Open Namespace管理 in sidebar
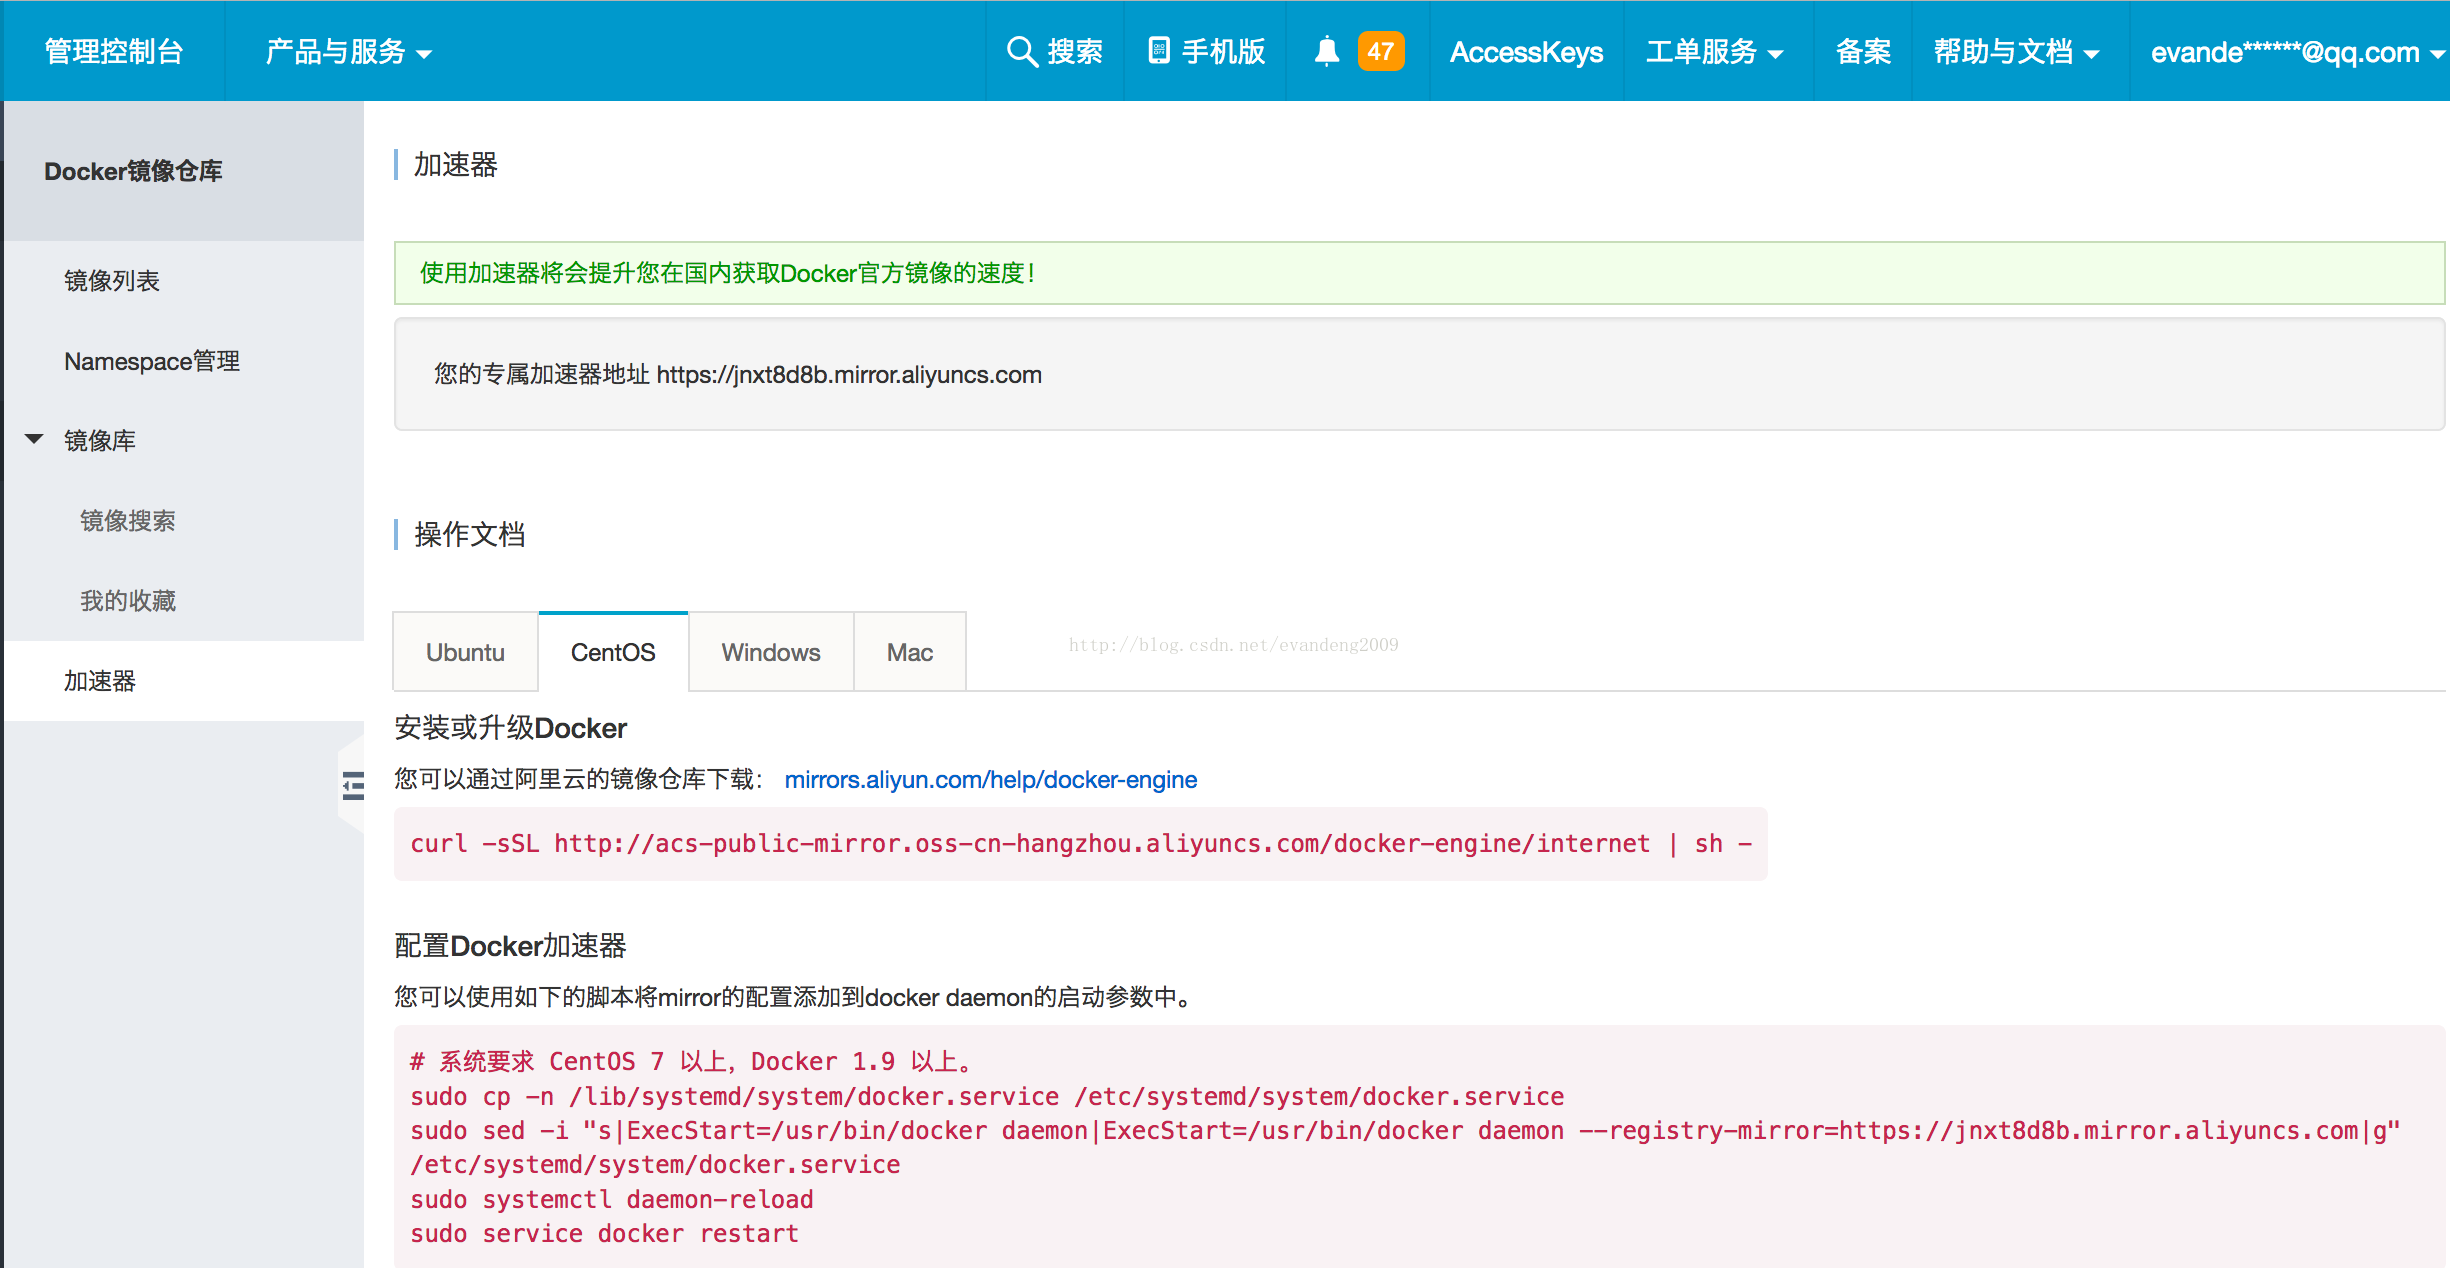This screenshot has width=2450, height=1268. coord(152,361)
